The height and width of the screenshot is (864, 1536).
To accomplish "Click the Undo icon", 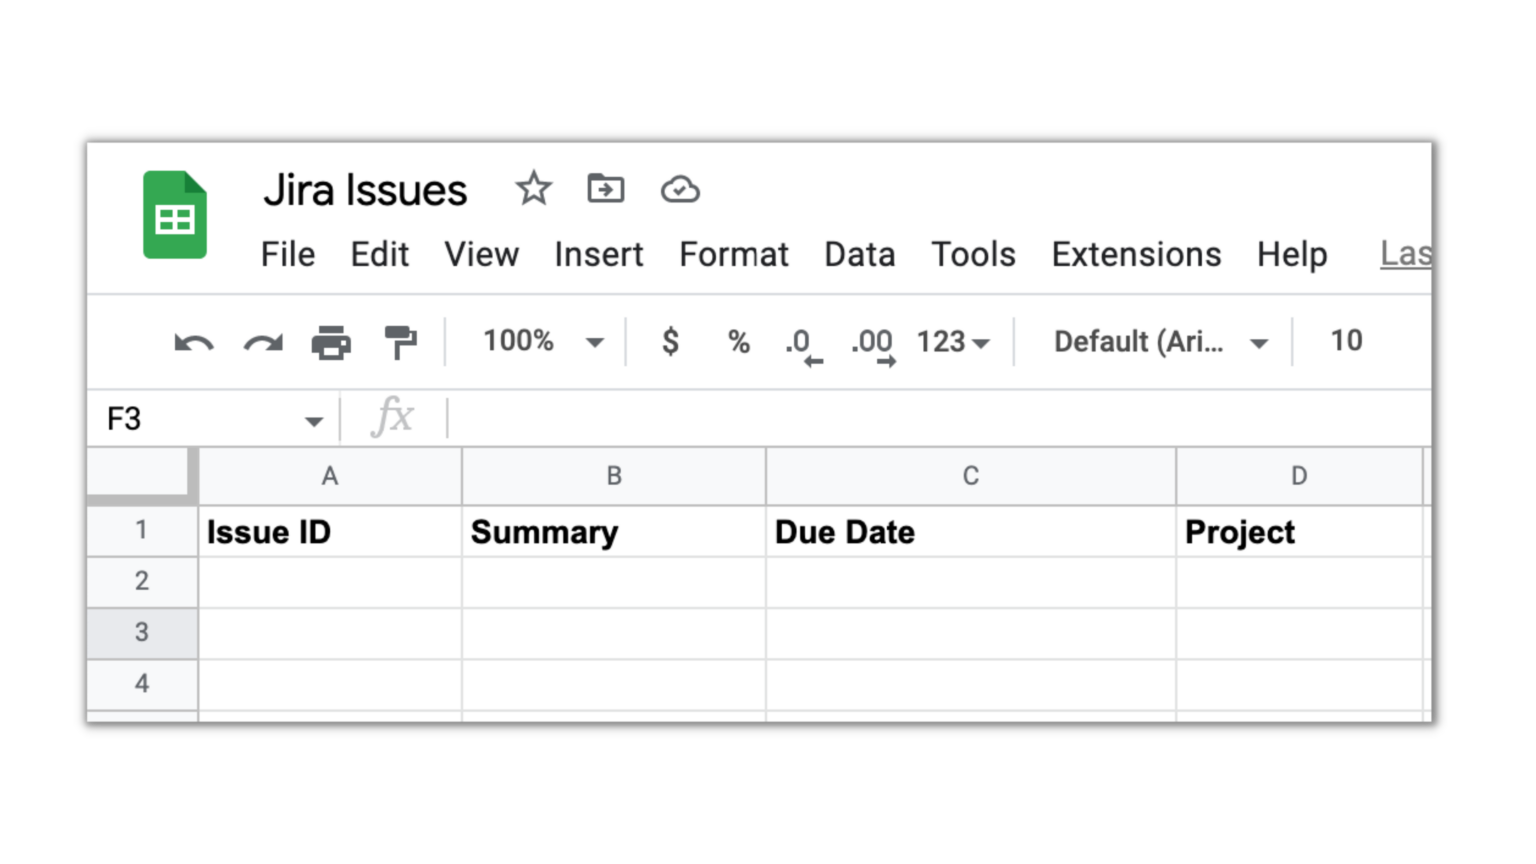I will click(x=192, y=342).
